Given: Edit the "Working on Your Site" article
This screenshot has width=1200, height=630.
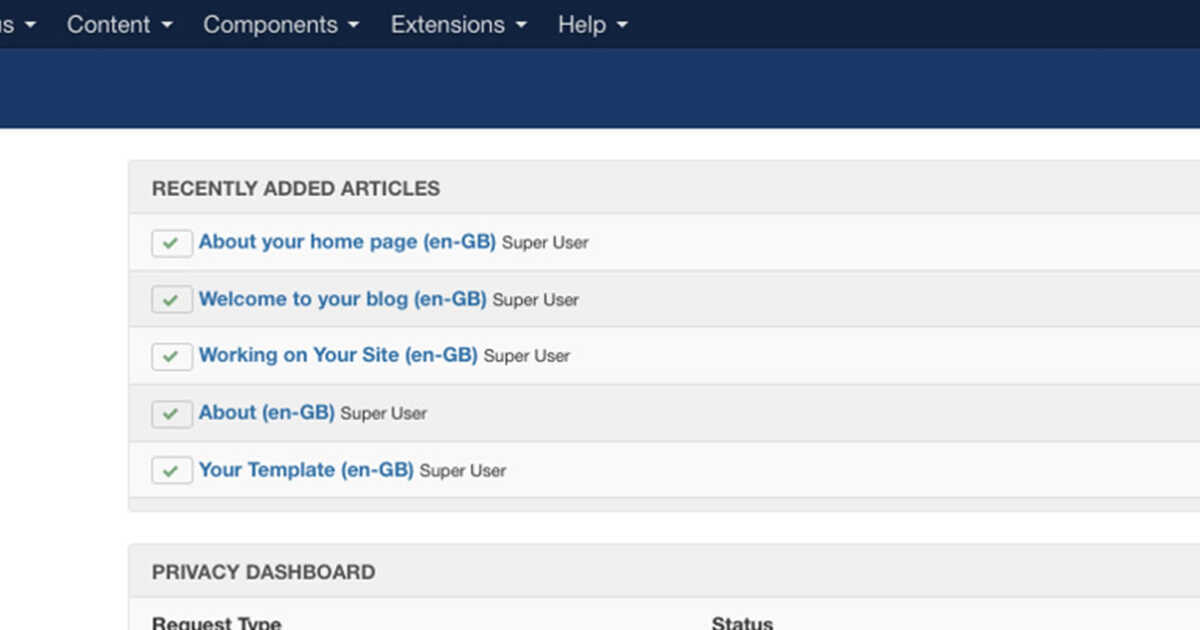Looking at the screenshot, I should pos(338,356).
